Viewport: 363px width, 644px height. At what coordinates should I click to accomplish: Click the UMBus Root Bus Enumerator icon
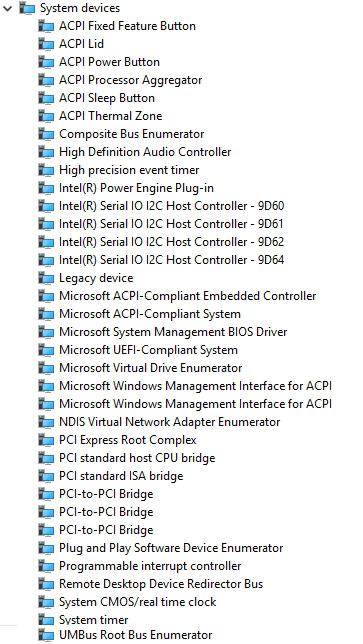[x=46, y=635]
